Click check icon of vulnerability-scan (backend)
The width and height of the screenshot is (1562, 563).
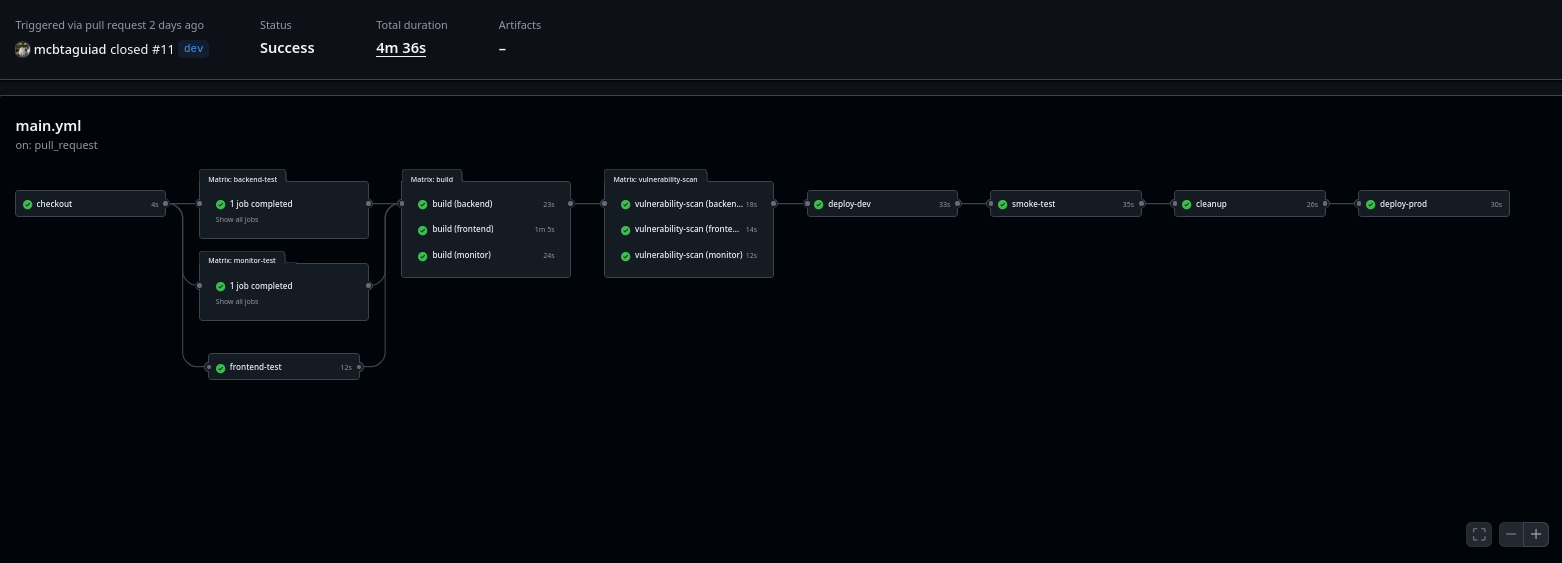click(626, 204)
